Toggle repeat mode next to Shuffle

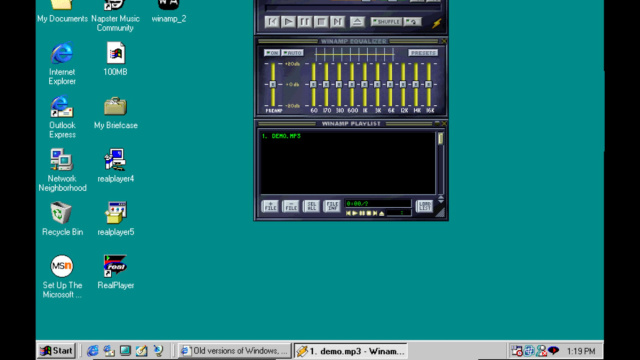[413, 22]
